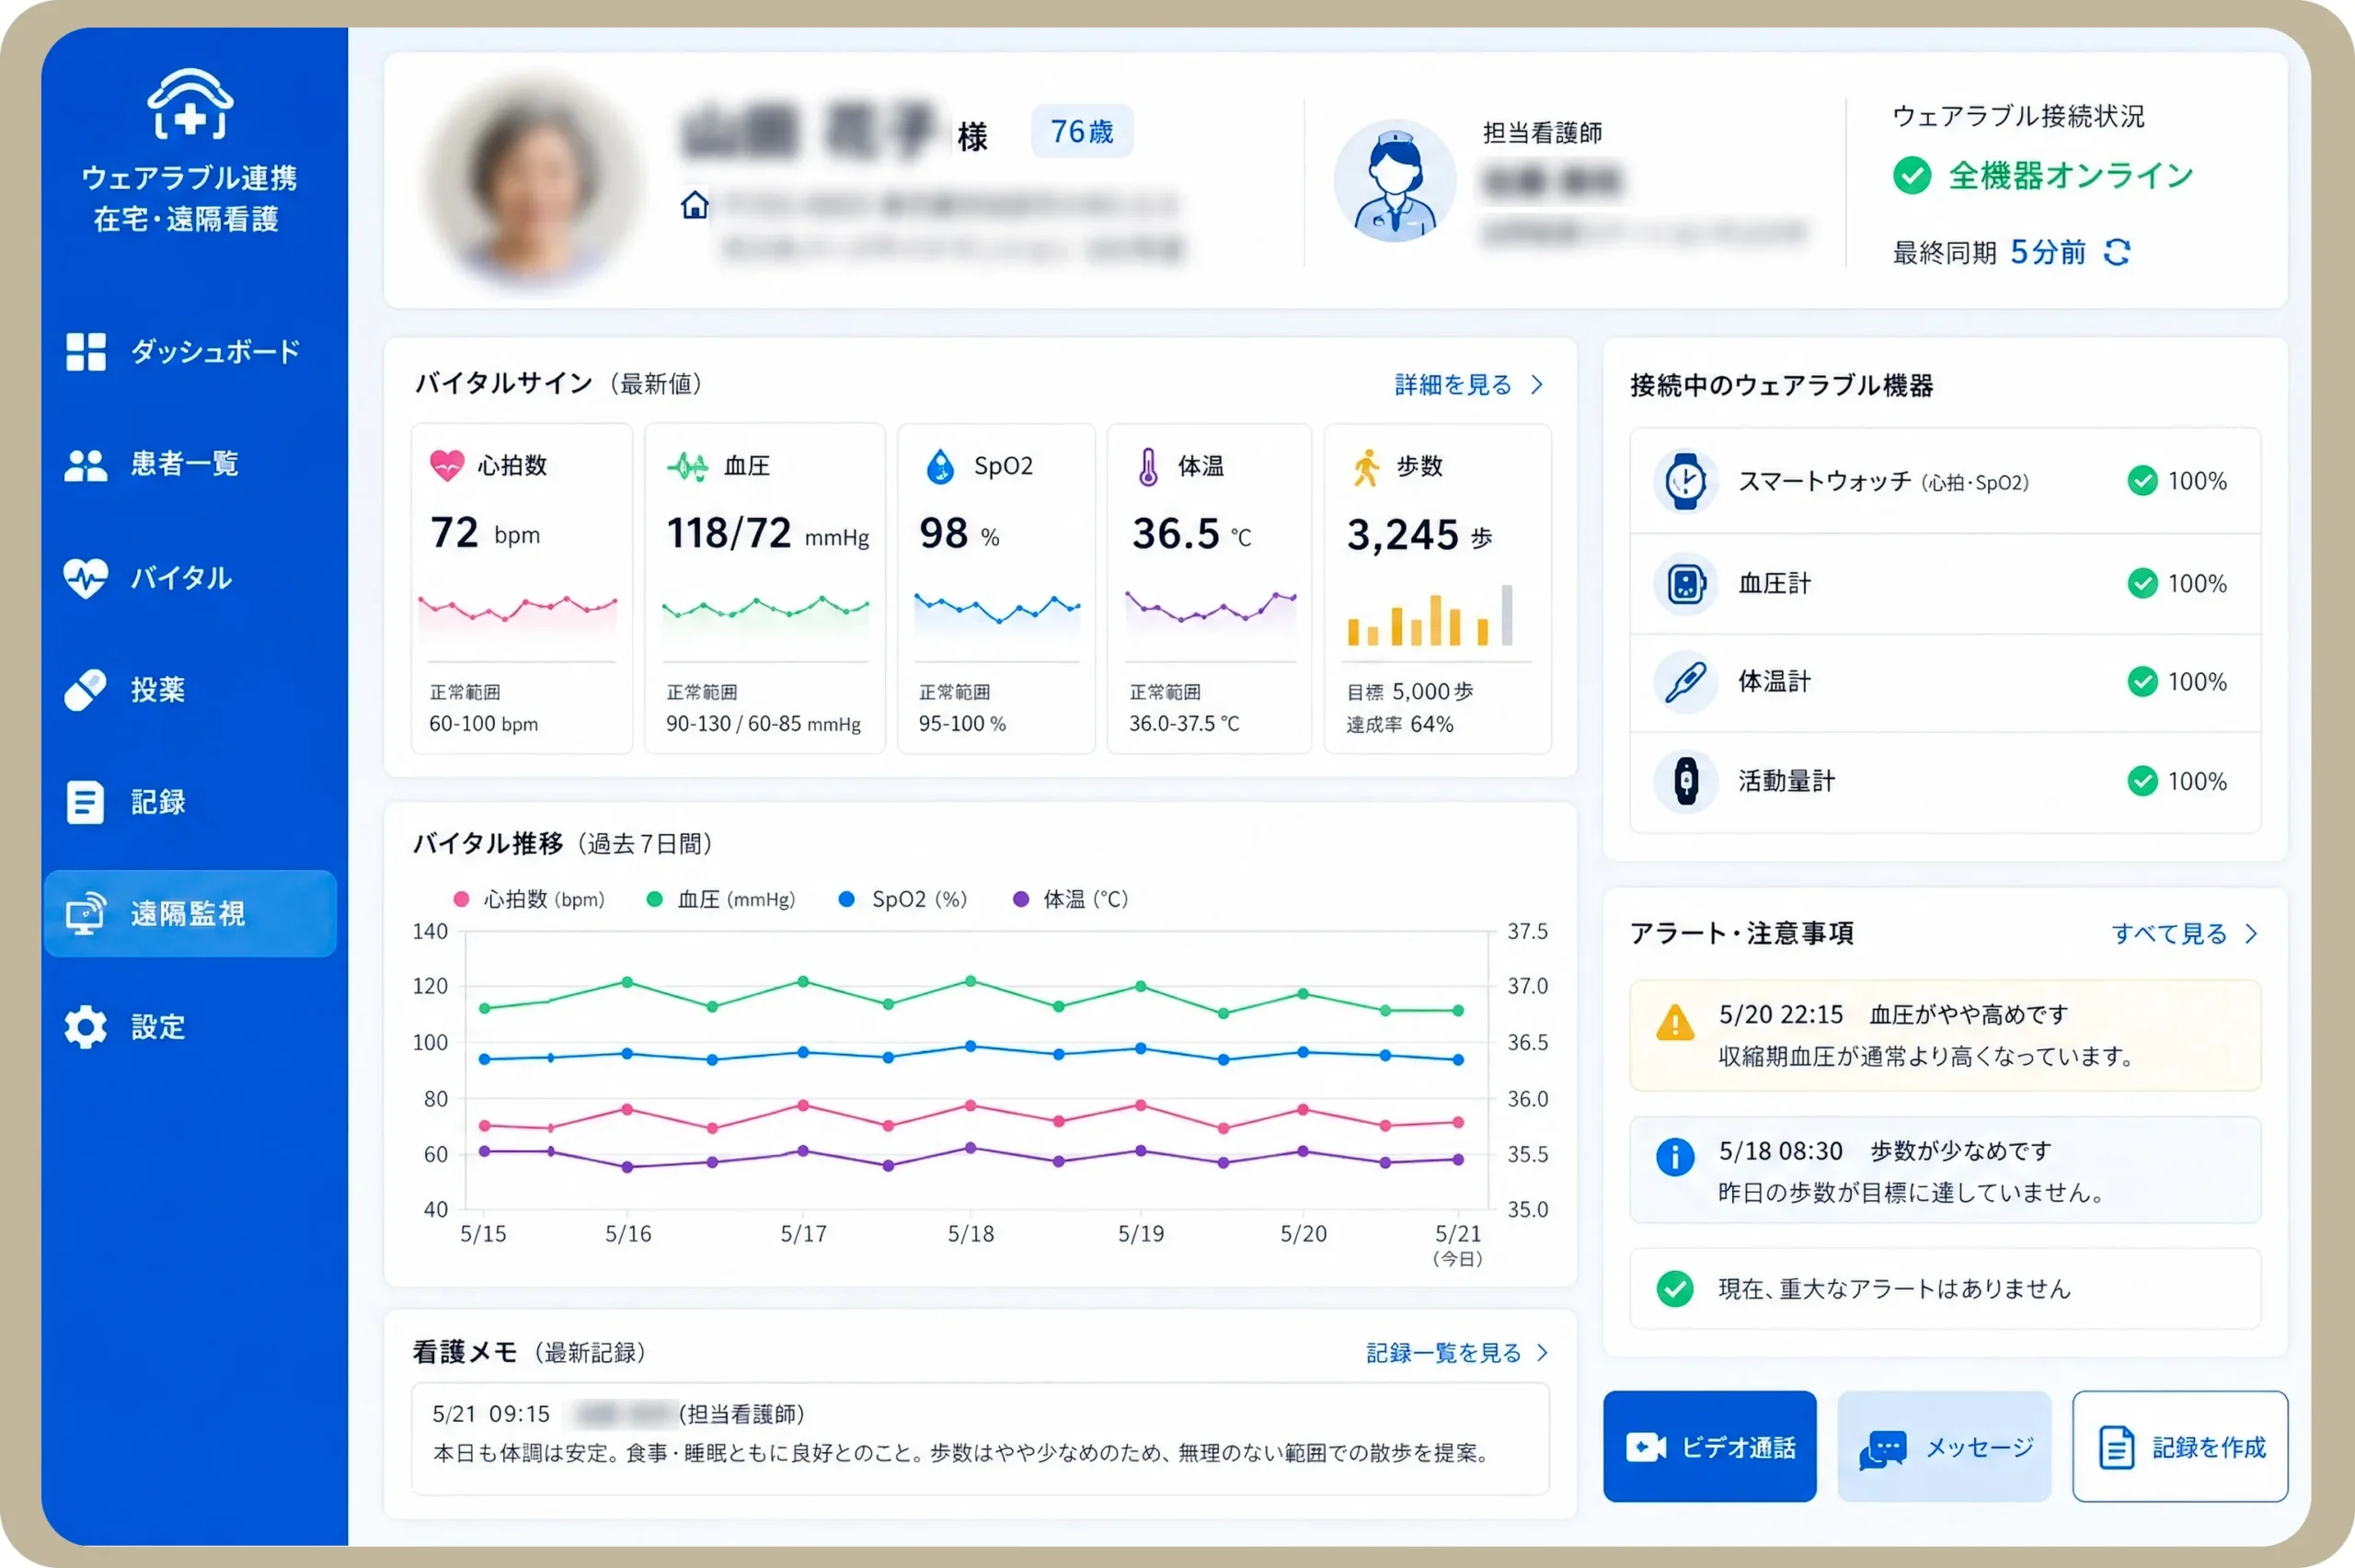The image size is (2355, 1568).
Task: Click the 血圧計 device icon
Action: tap(1685, 583)
